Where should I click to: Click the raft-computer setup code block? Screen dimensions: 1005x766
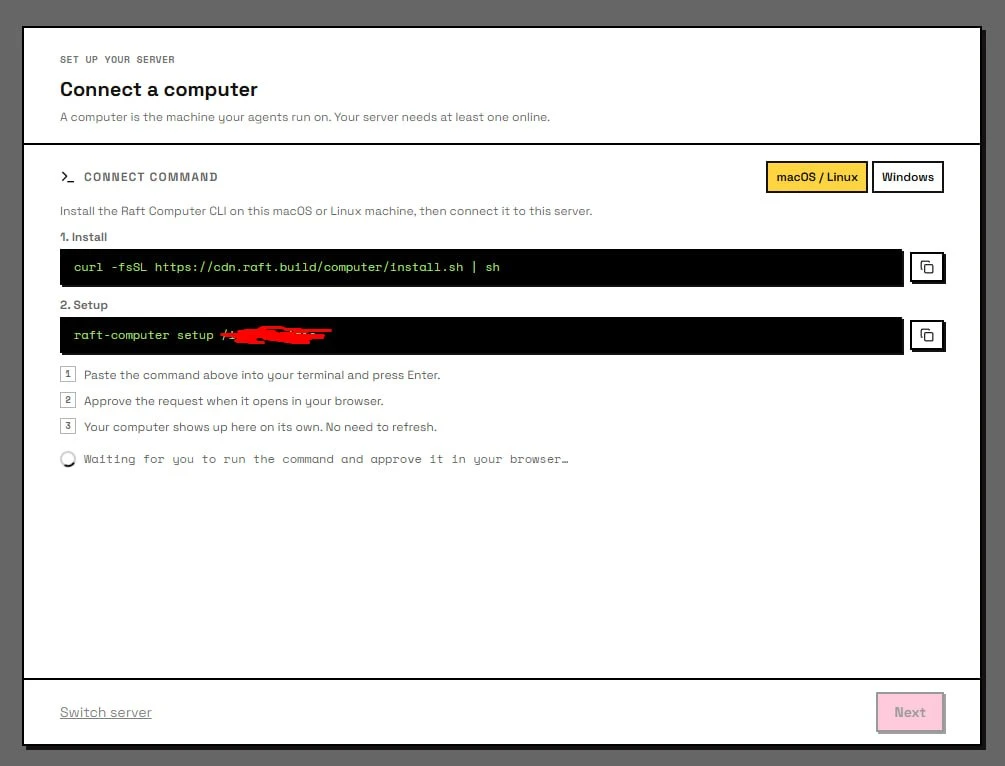pos(481,335)
